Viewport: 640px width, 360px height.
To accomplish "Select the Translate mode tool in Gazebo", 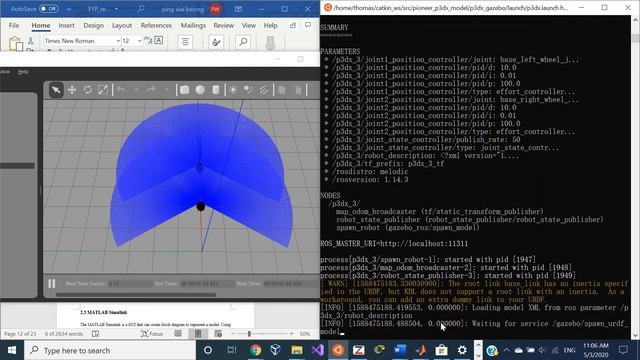I will 72,90.
